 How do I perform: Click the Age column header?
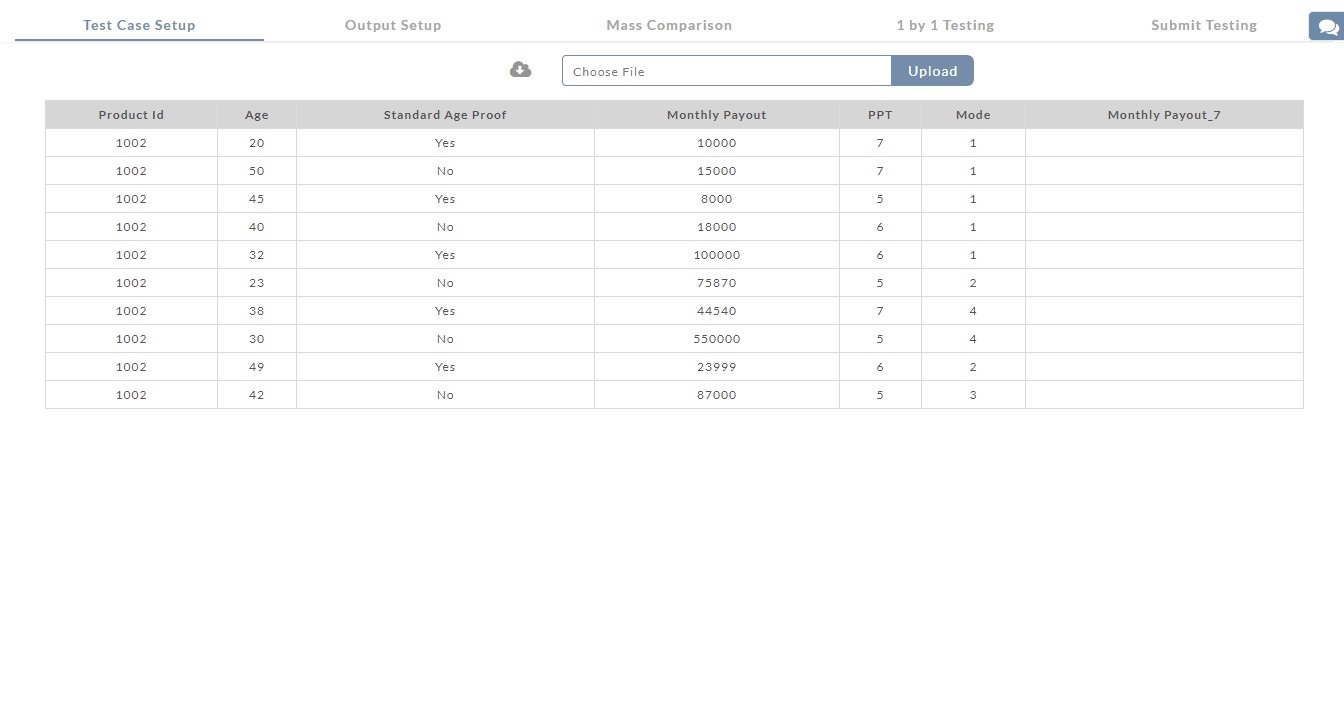pyautogui.click(x=257, y=115)
